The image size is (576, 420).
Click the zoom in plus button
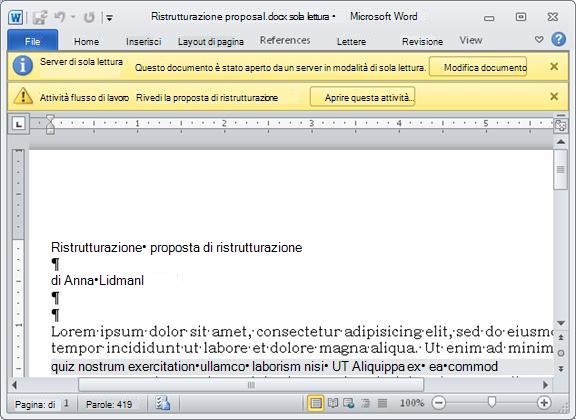point(544,403)
